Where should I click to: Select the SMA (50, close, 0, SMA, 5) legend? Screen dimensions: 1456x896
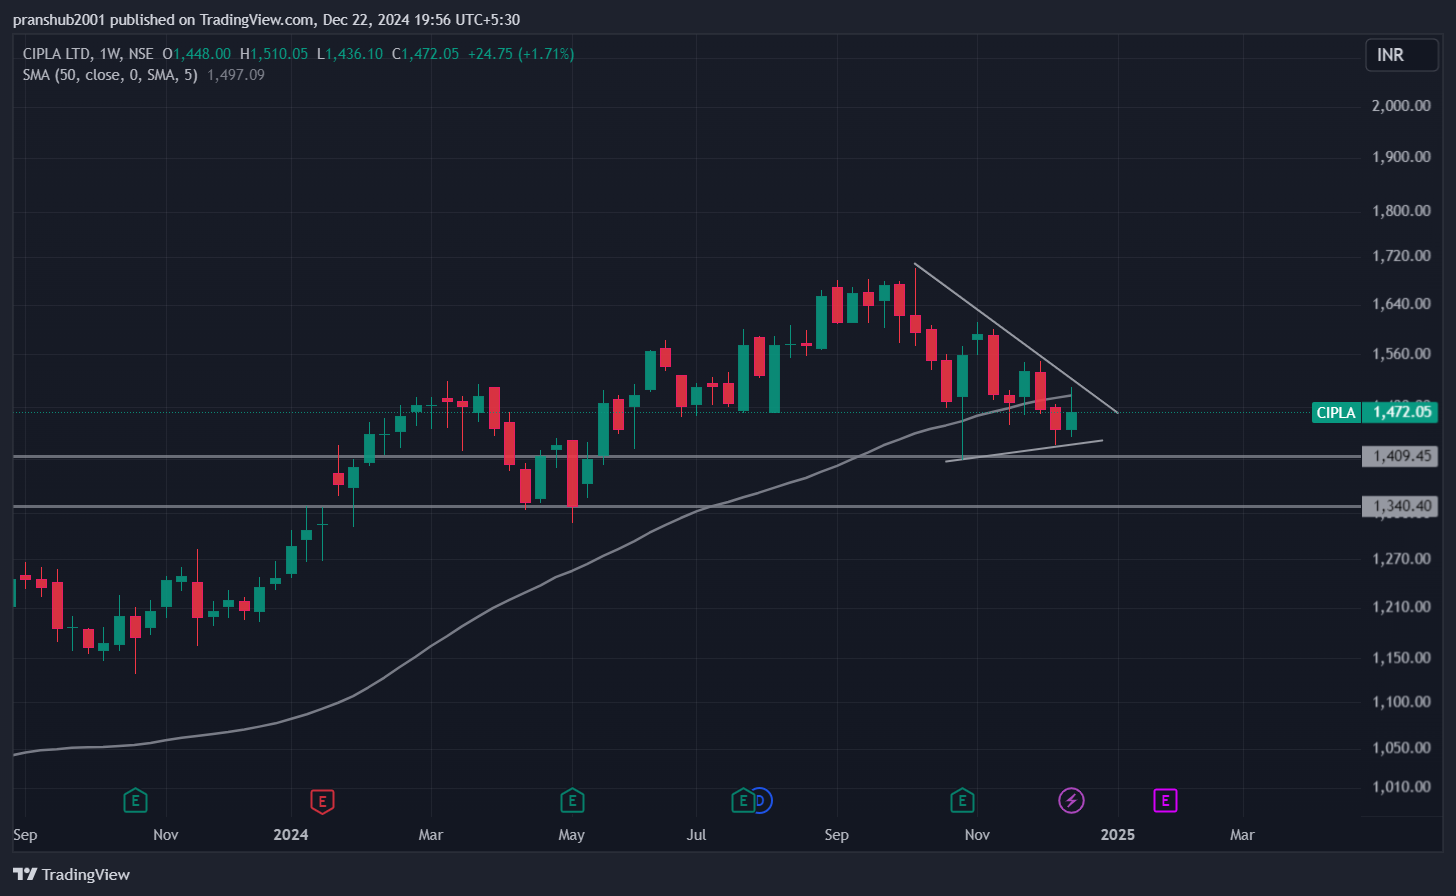(110, 75)
